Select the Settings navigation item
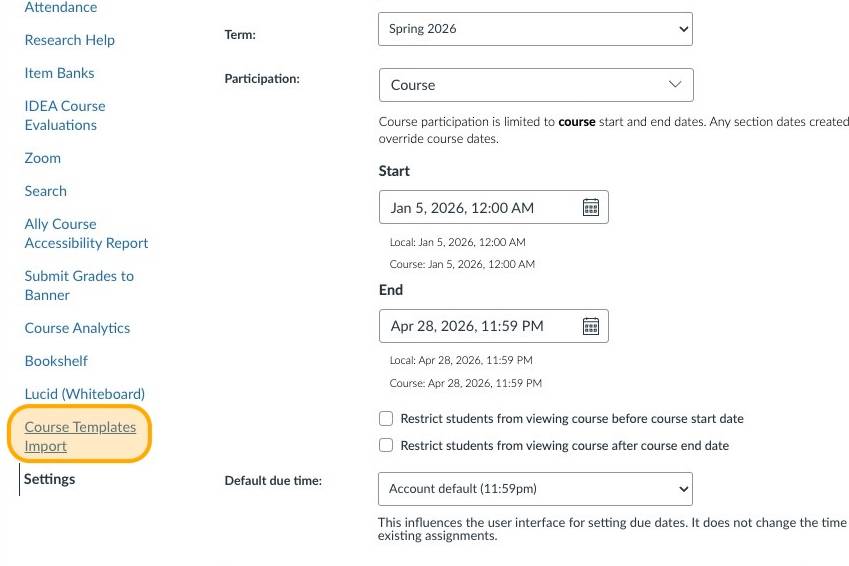This screenshot has width=849, height=566. 49,479
